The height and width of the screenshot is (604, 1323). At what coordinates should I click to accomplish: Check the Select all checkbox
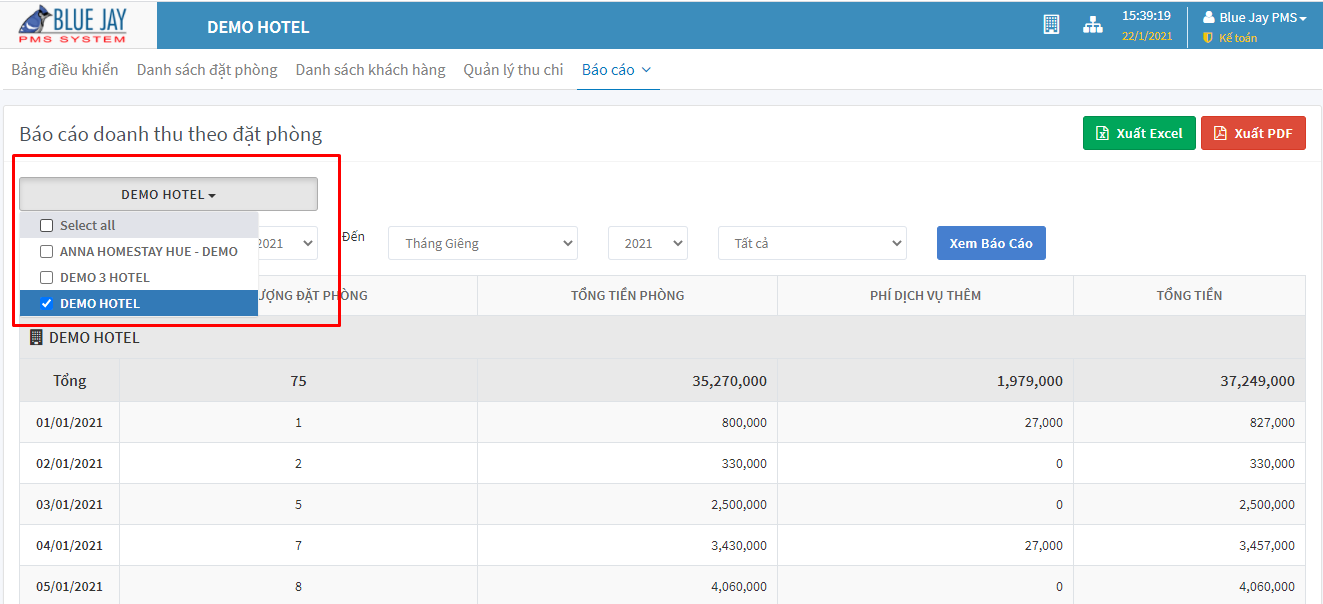coord(46,226)
